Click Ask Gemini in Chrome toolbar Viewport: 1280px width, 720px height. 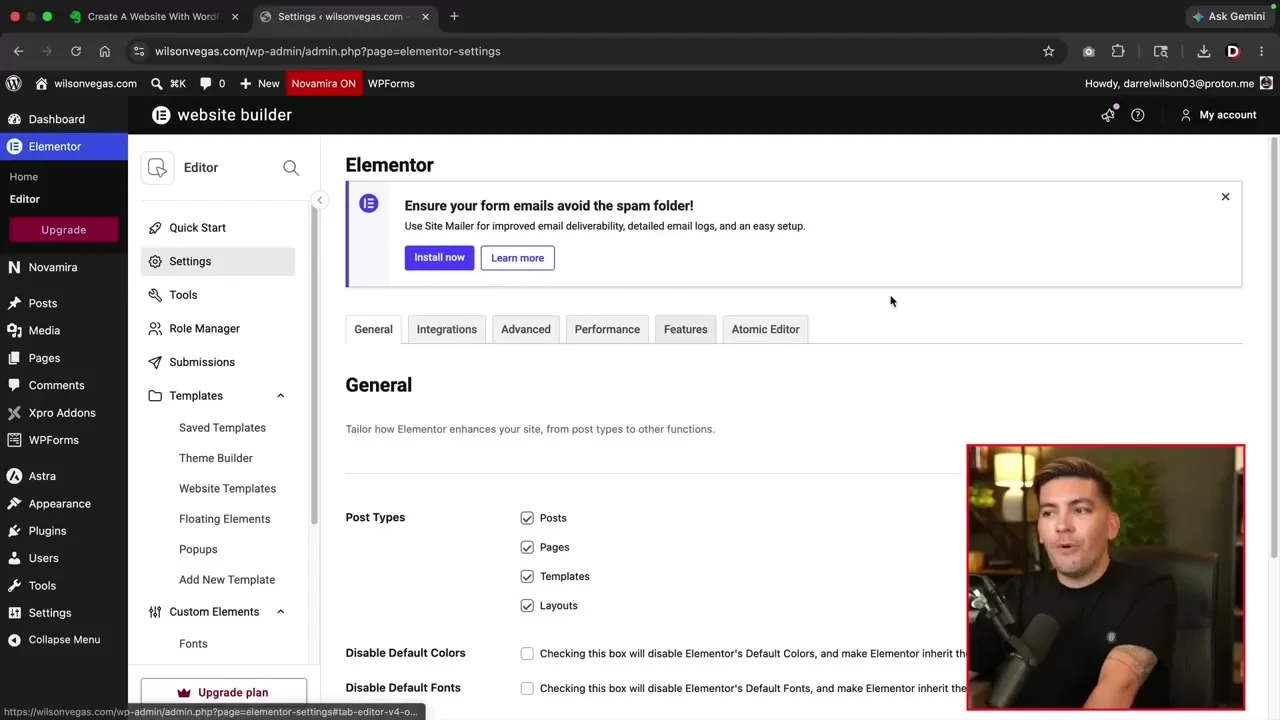[x=1229, y=16]
